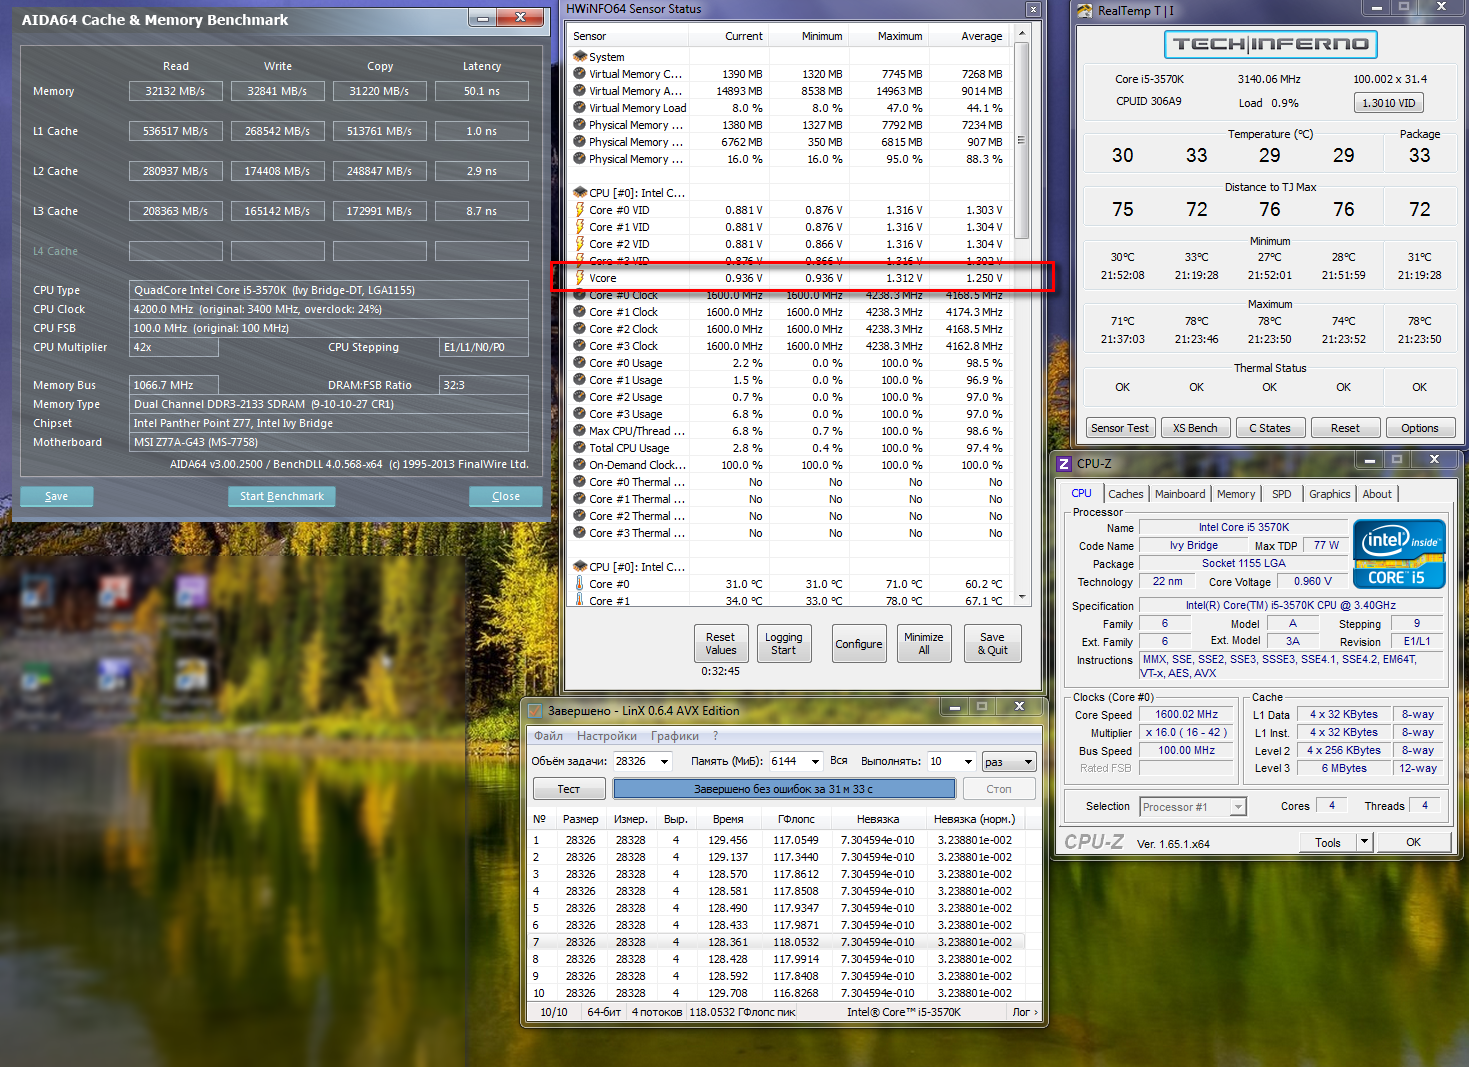Click the RealTemp title bar icon
The width and height of the screenshot is (1469, 1067).
pos(1085,11)
